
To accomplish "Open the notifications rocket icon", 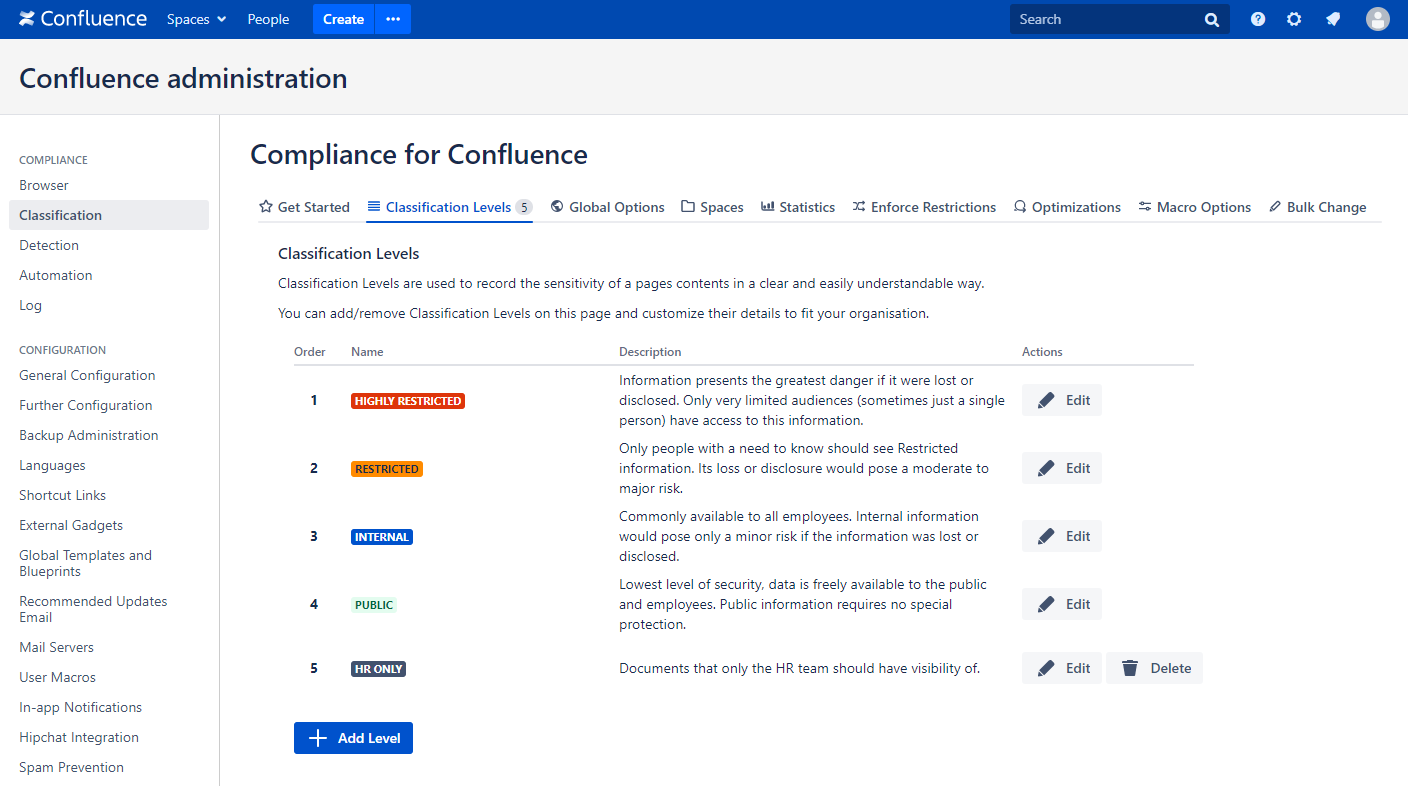I will 1333,19.
